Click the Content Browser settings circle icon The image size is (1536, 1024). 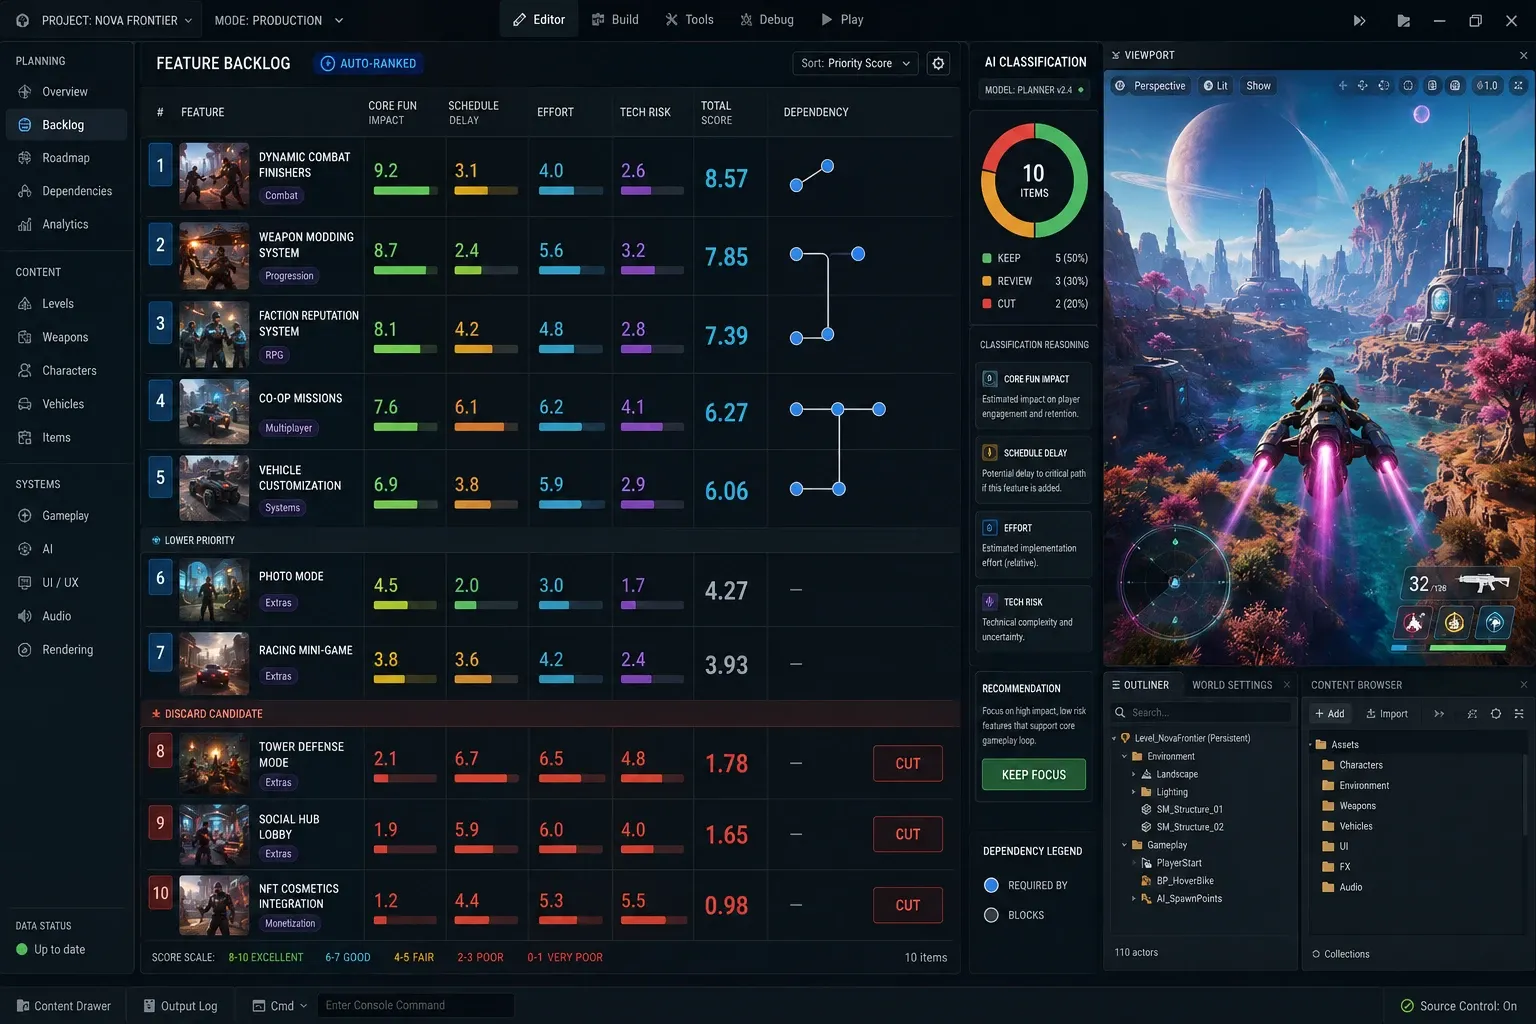pyautogui.click(x=1496, y=714)
